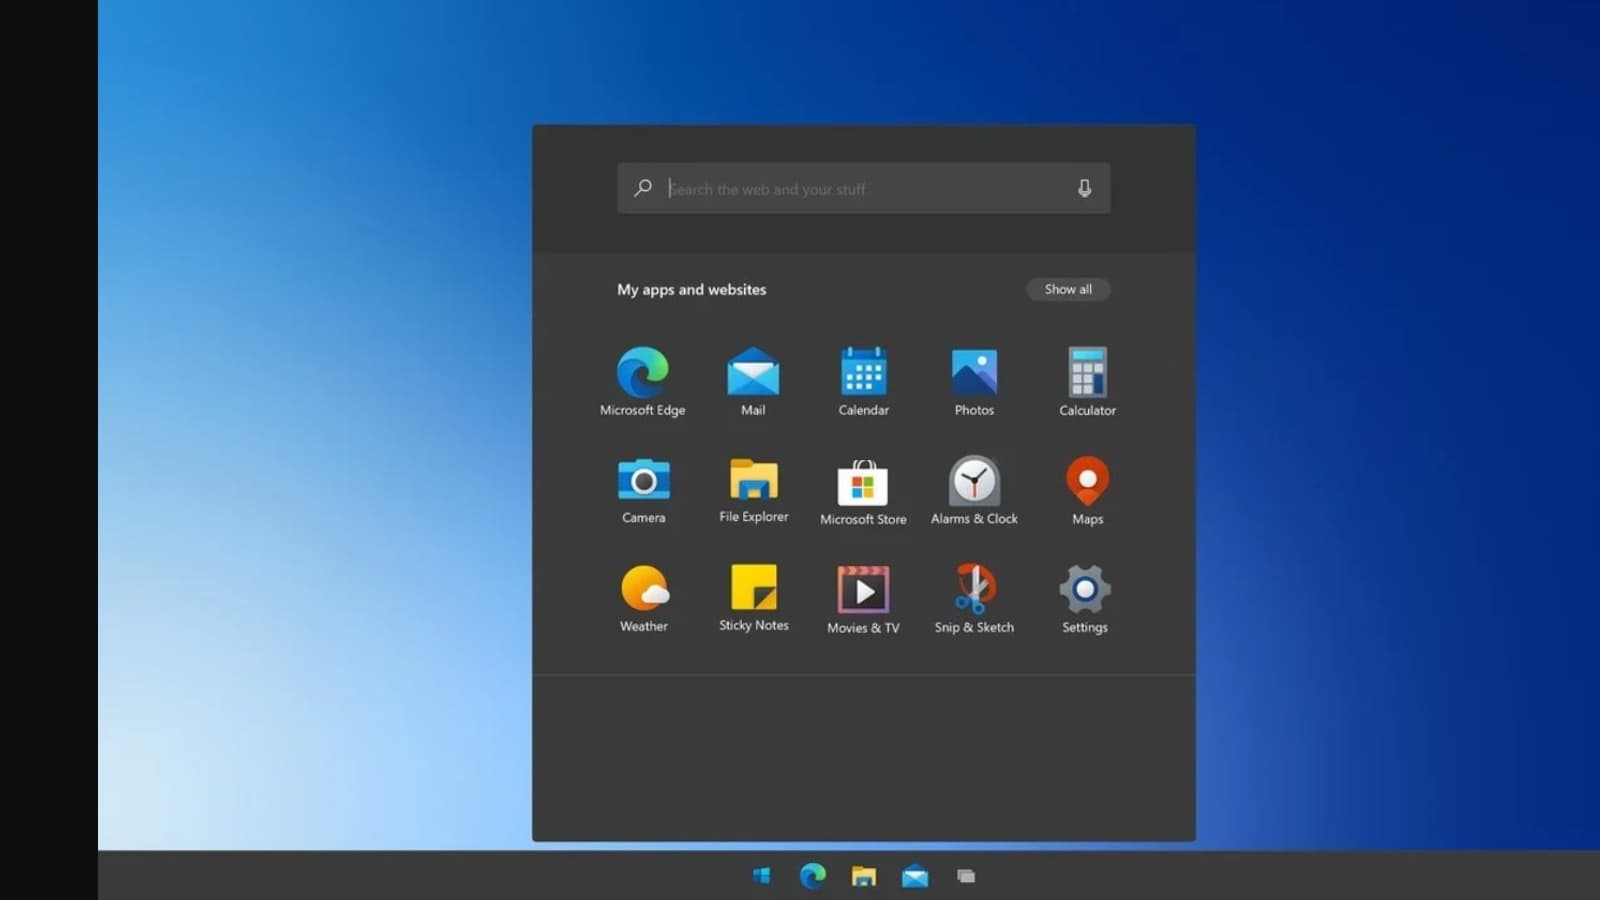Viewport: 1600px width, 900px height.
Task: Open Sticky Notes
Action: click(x=753, y=599)
